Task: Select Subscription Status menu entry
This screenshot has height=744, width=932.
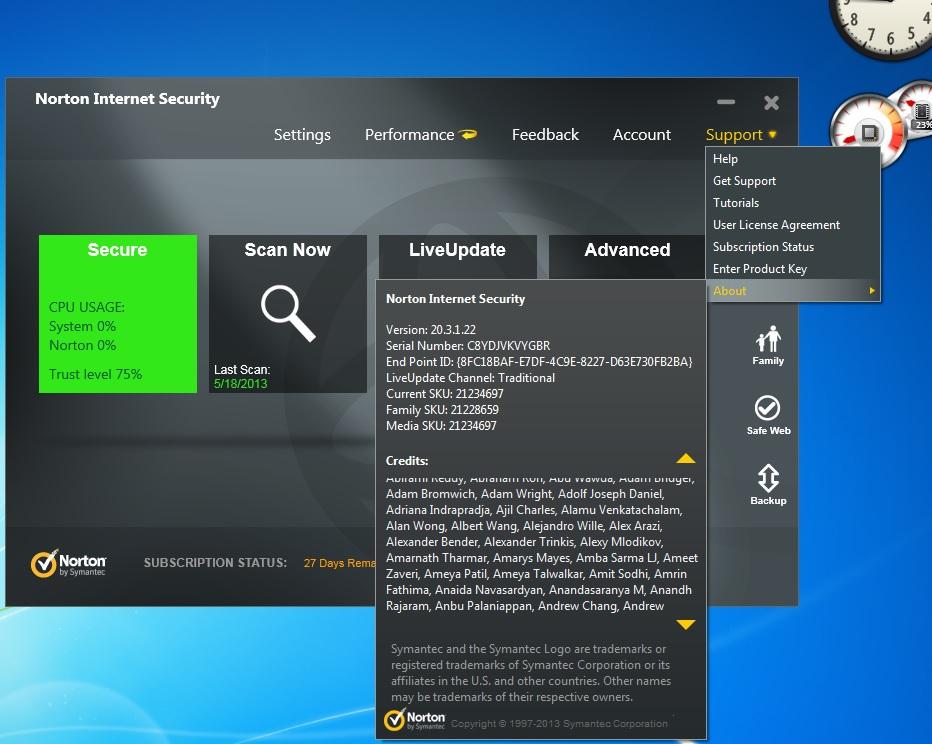Action: coord(794,247)
